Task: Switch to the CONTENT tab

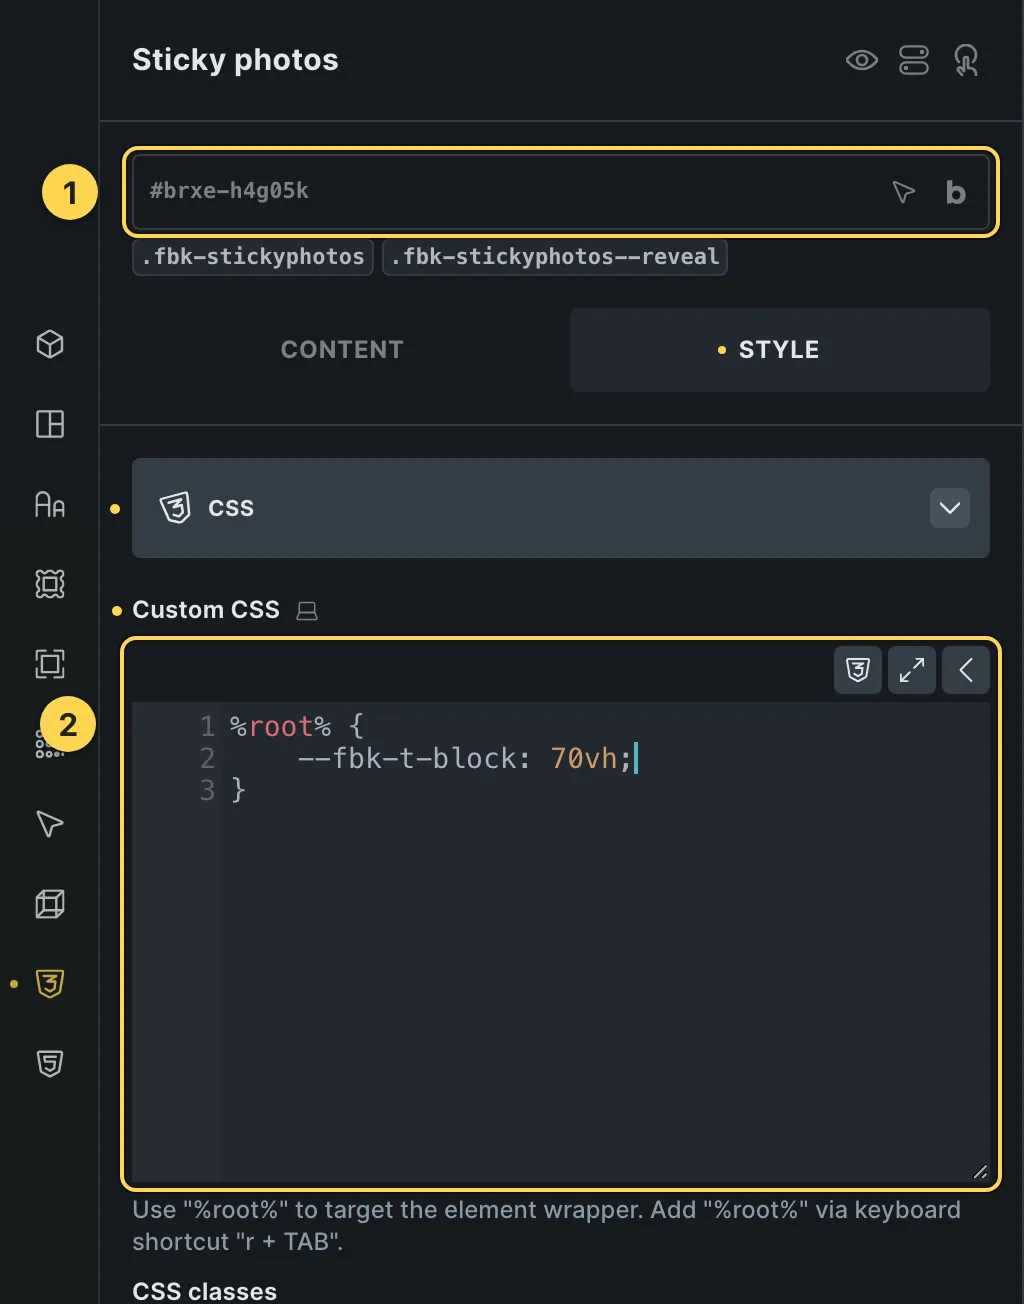Action: tap(342, 349)
